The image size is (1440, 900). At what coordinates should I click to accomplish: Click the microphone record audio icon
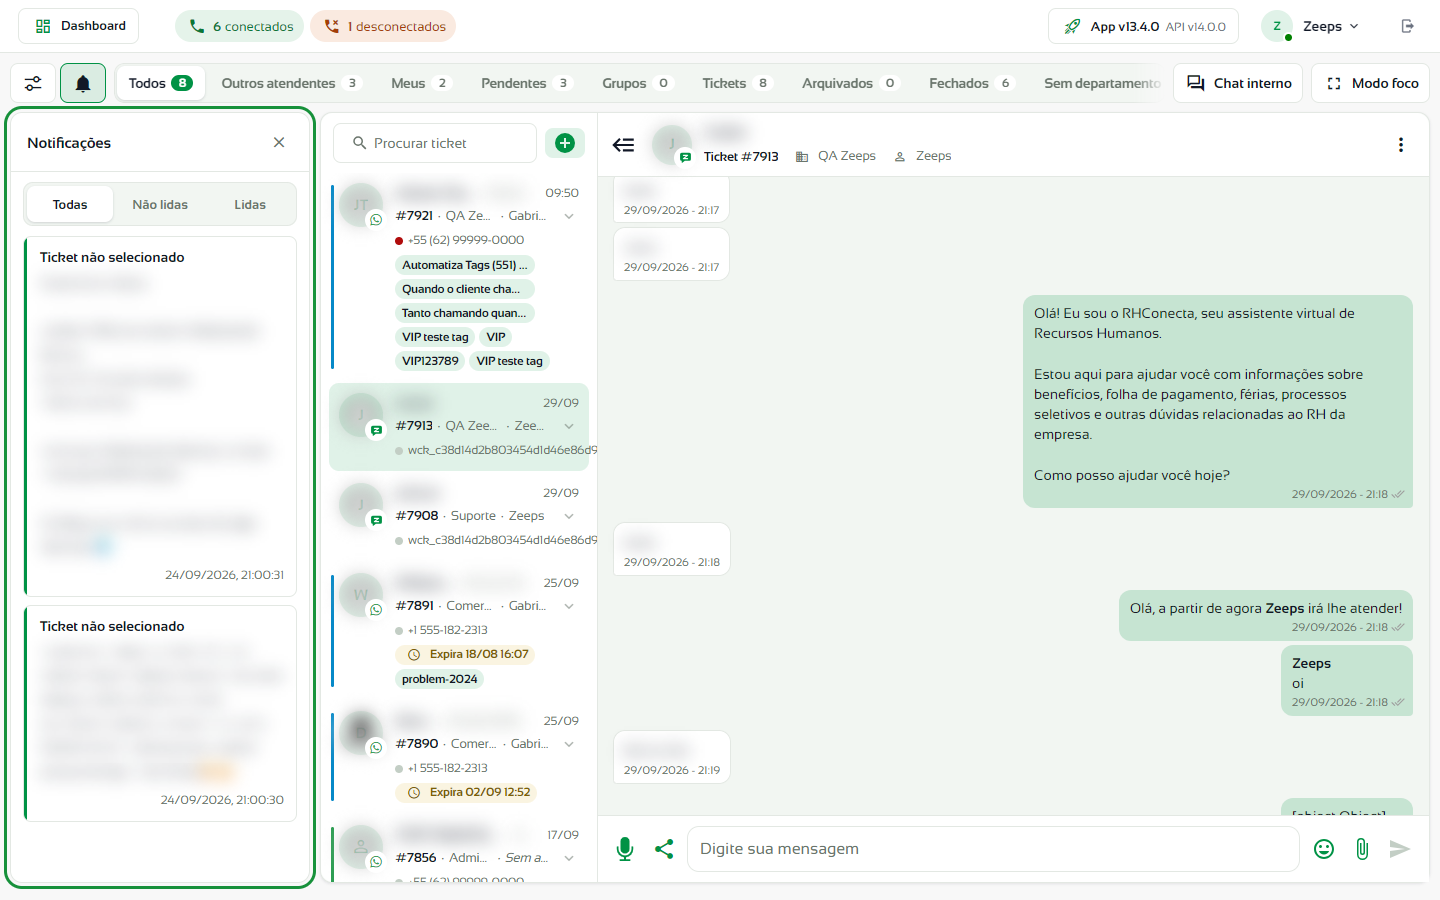[625, 849]
